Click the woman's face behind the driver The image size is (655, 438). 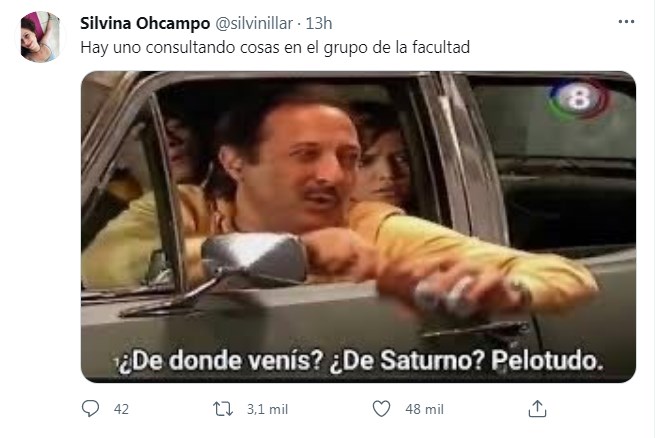coord(384,165)
